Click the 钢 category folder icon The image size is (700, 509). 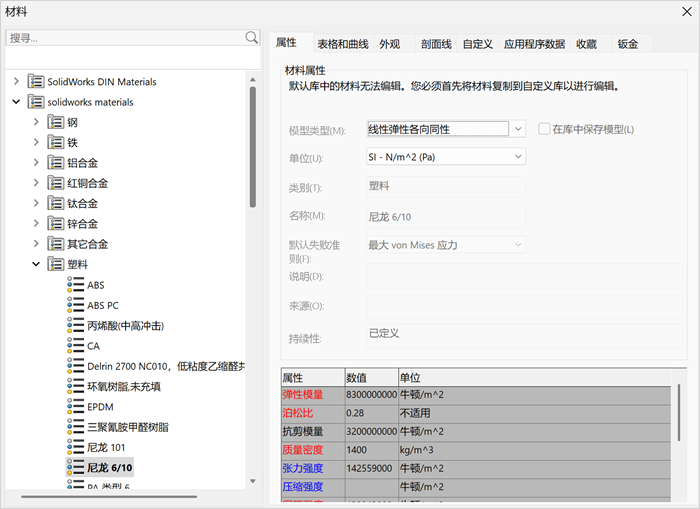point(56,122)
